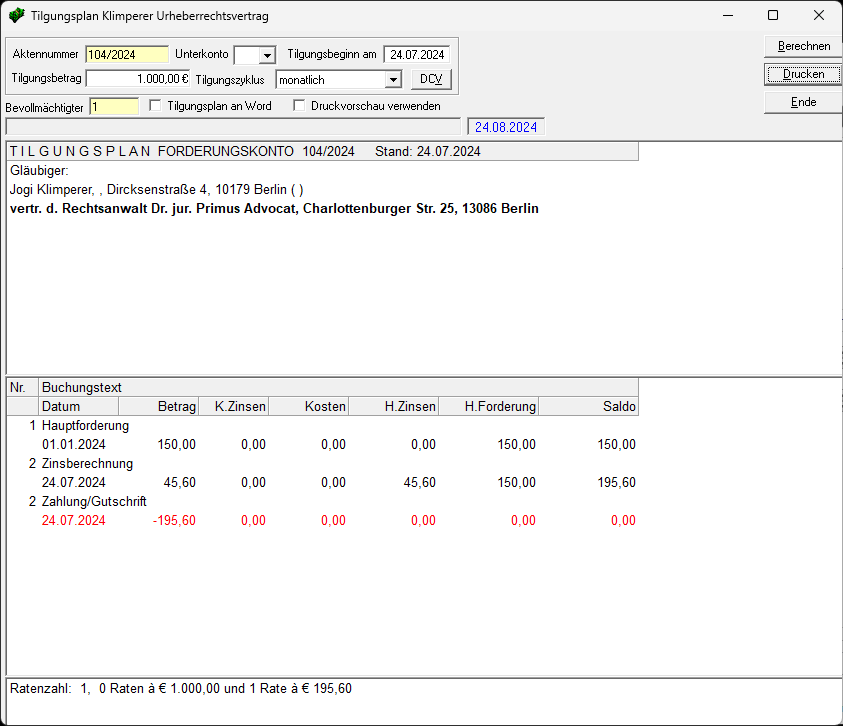Click the H.Forderung column header
This screenshot has width=843, height=726.
[489, 406]
